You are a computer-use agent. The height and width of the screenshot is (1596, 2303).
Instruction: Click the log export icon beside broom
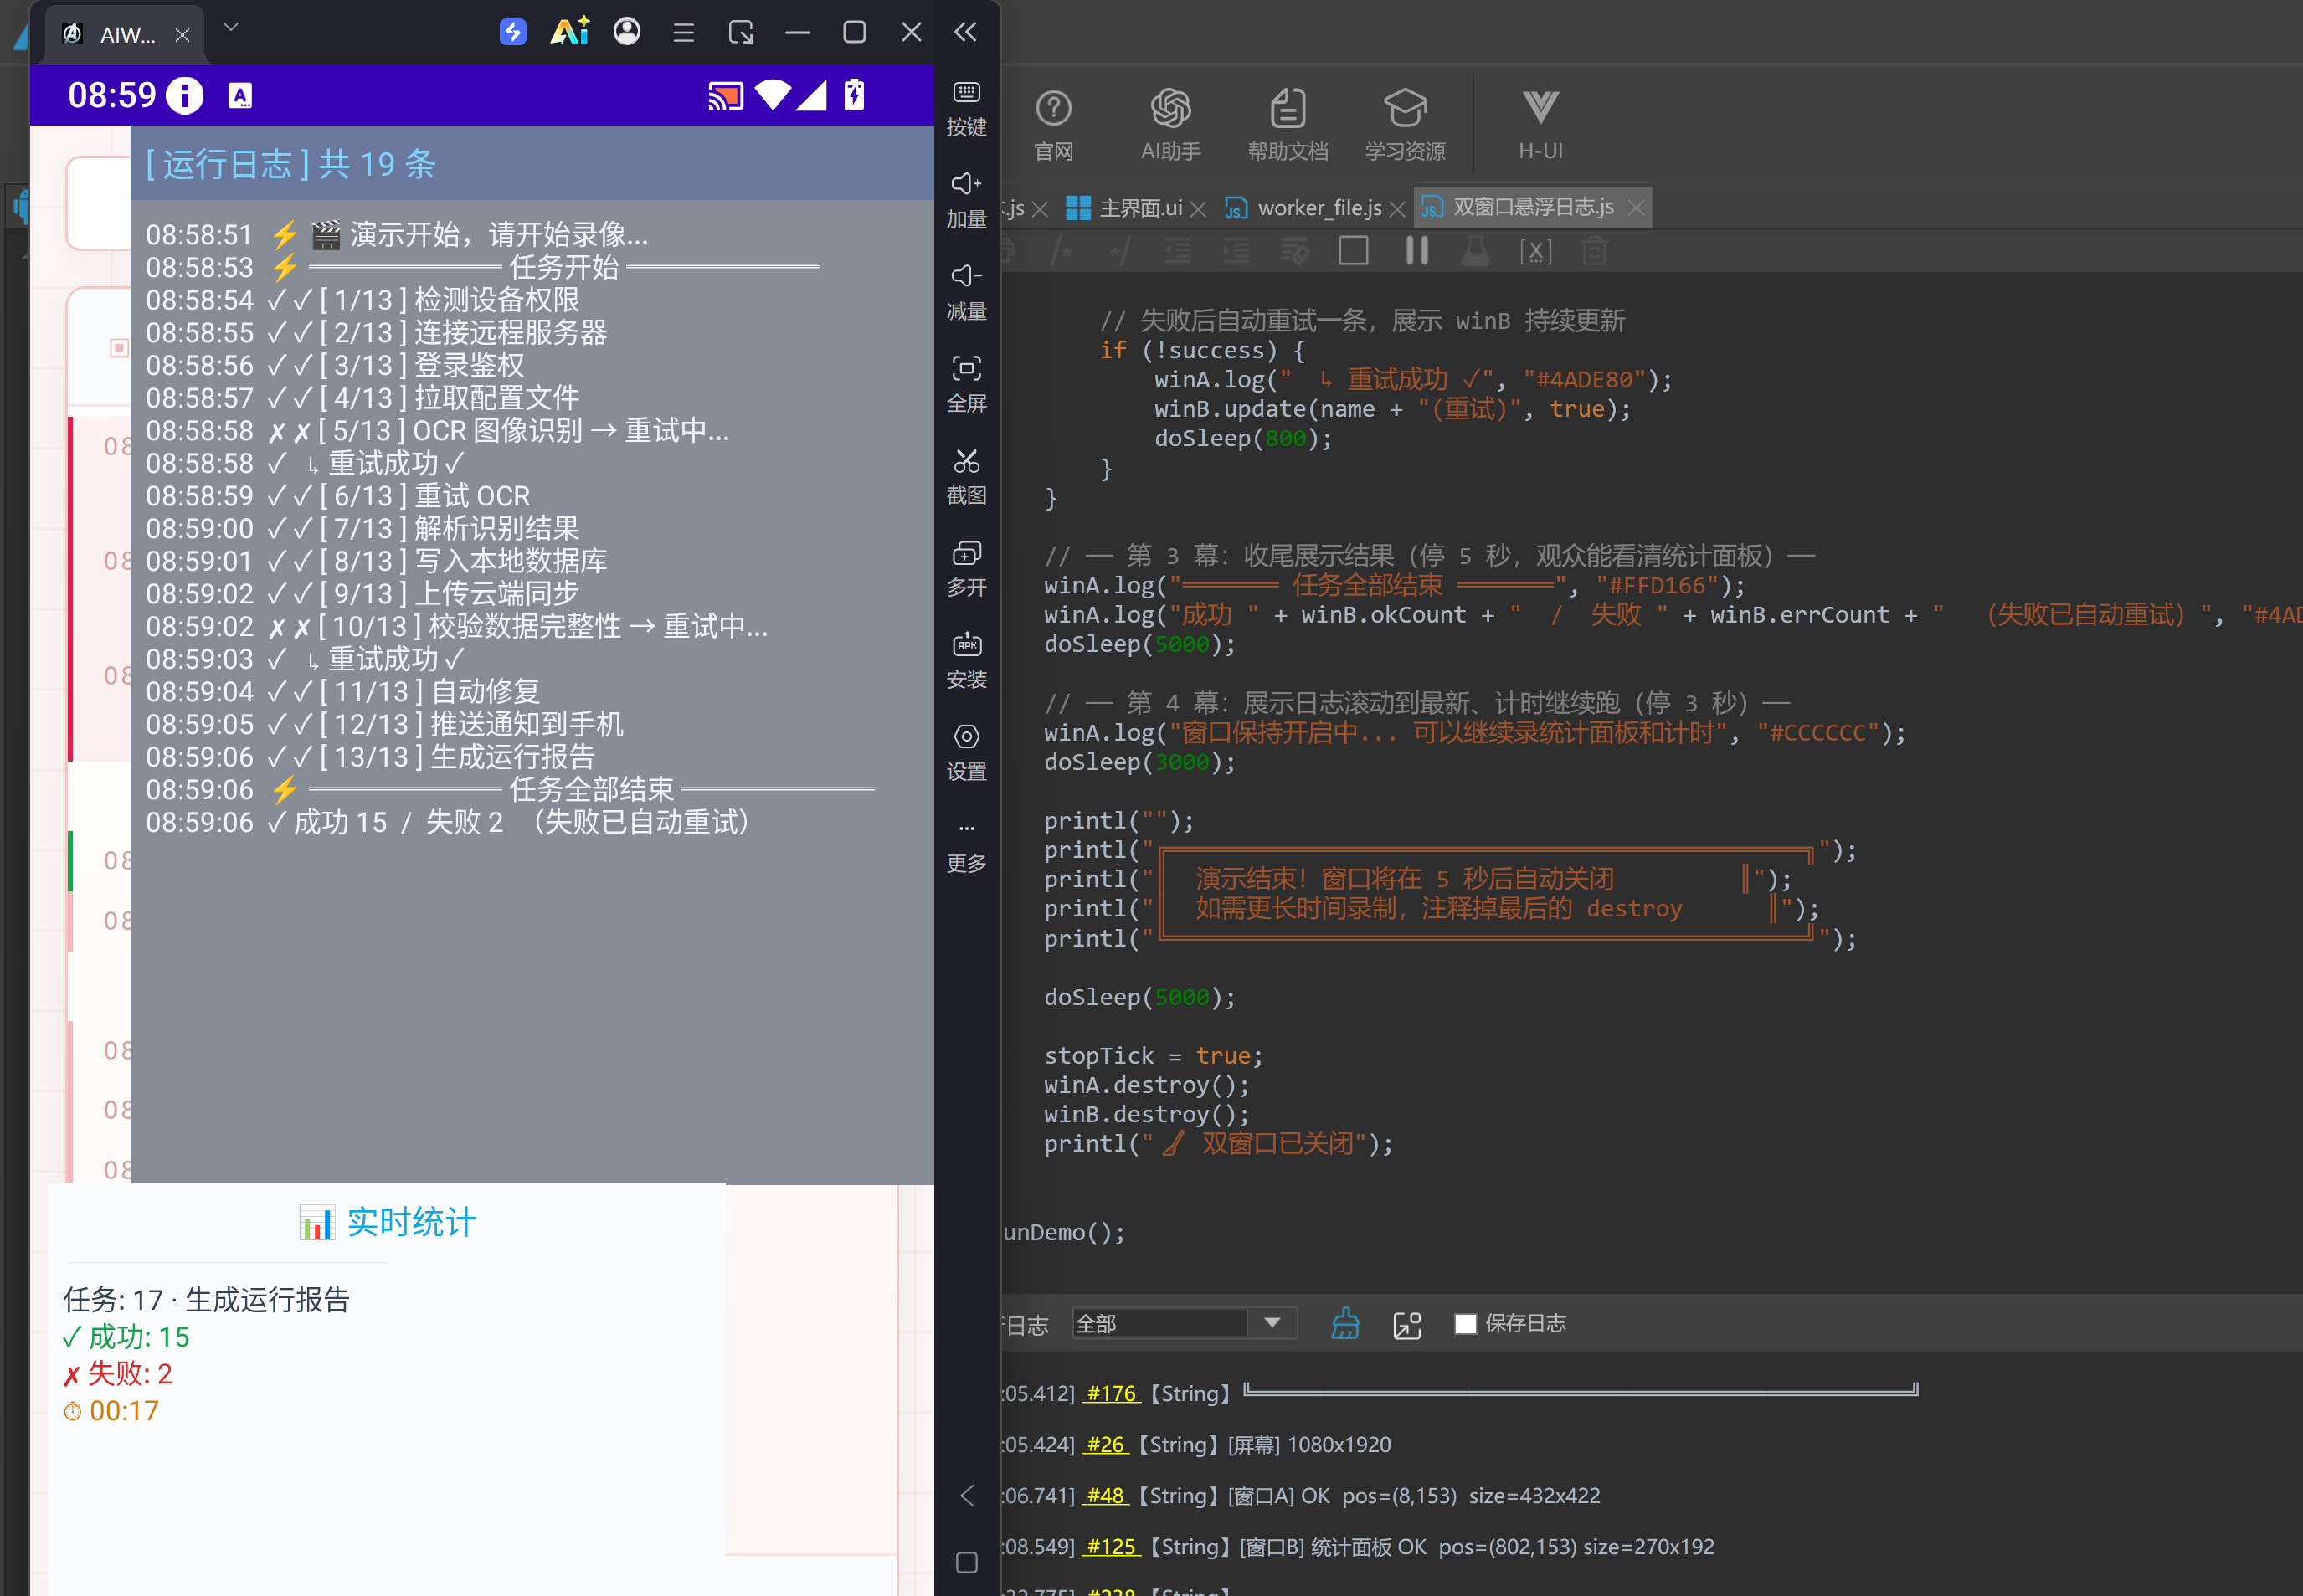coord(1407,1324)
